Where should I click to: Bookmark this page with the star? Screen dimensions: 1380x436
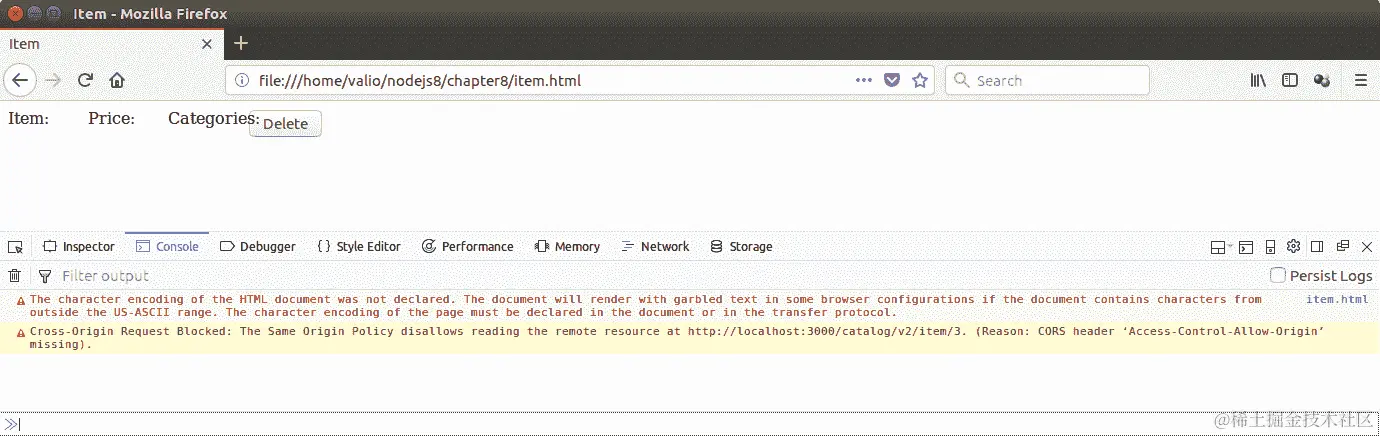[x=920, y=81]
